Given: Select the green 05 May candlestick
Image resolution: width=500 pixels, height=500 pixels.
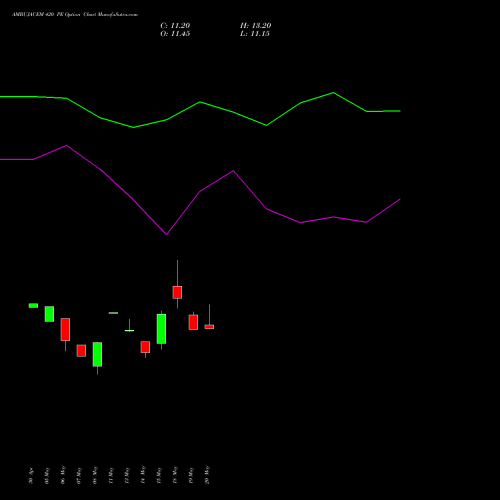Looking at the screenshot, I should pyautogui.click(x=49, y=314).
